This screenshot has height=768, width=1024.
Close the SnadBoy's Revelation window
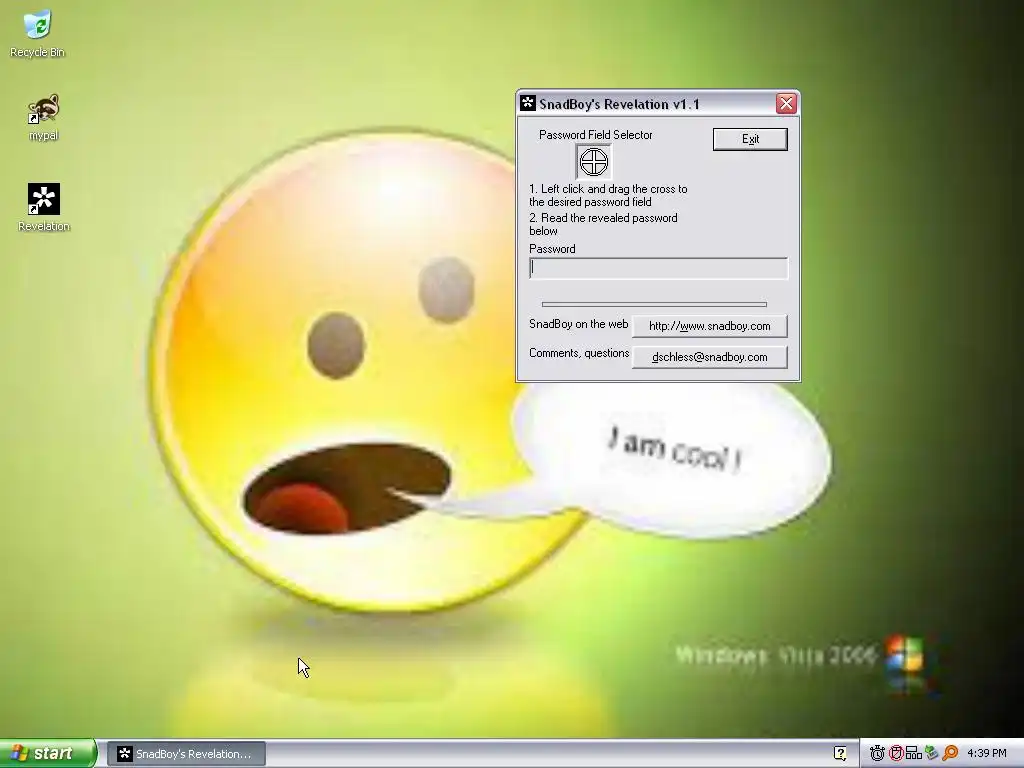click(x=786, y=104)
